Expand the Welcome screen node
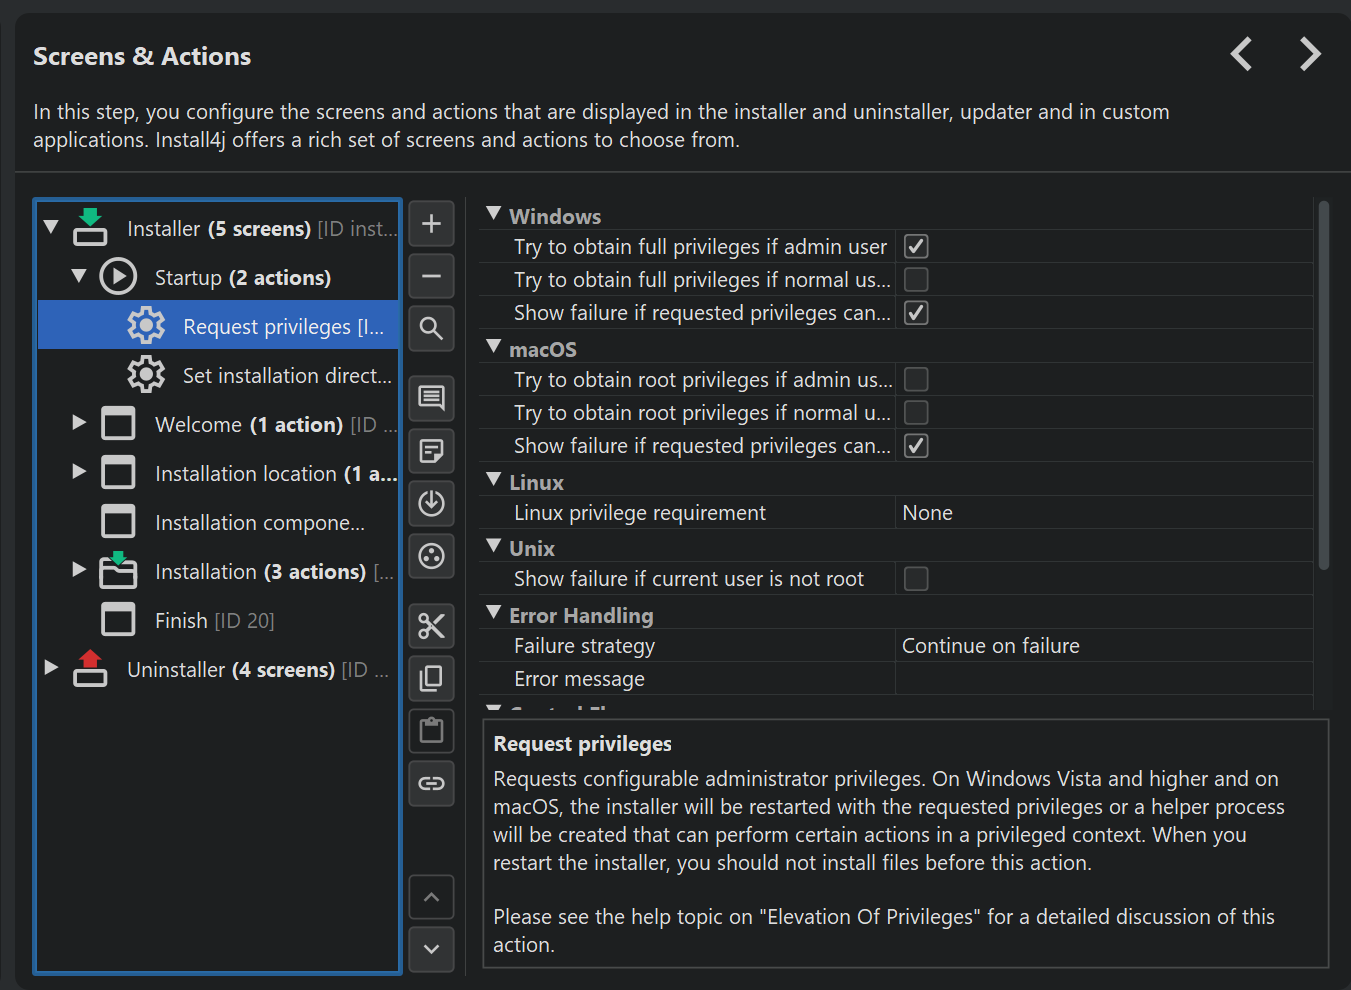Viewport: 1351px width, 990px height. [x=79, y=423]
